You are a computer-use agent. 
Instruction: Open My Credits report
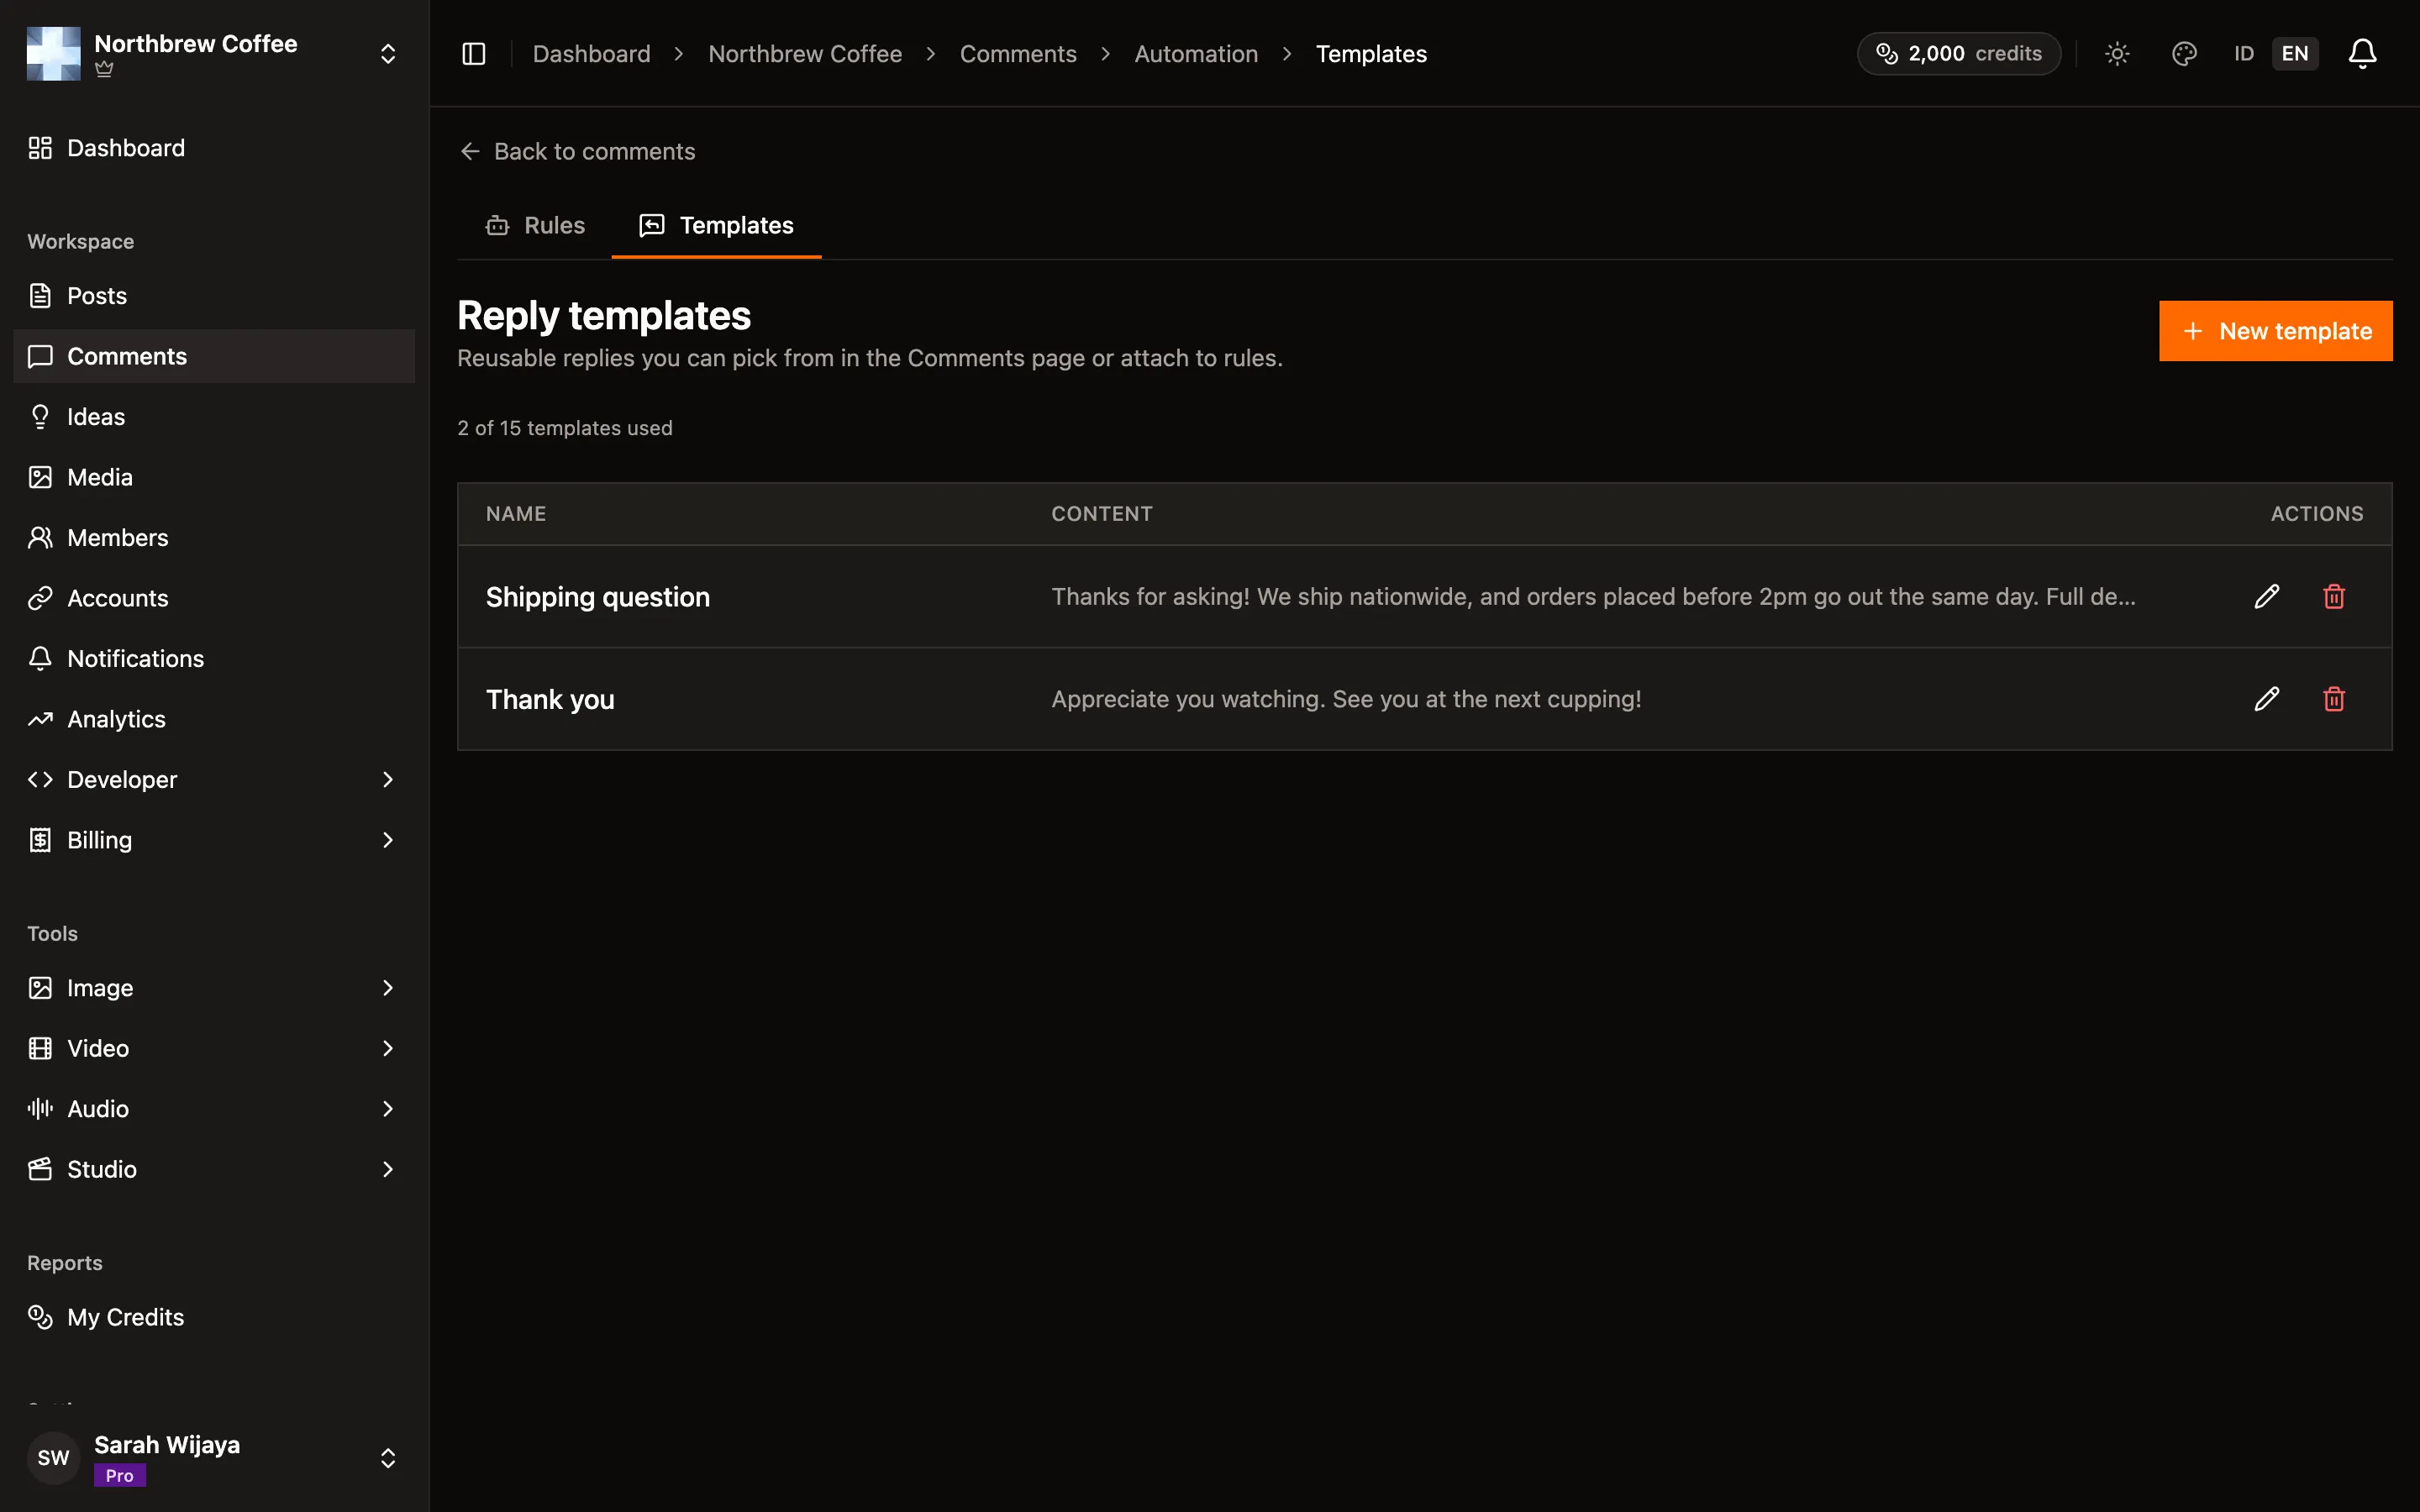214,1317
